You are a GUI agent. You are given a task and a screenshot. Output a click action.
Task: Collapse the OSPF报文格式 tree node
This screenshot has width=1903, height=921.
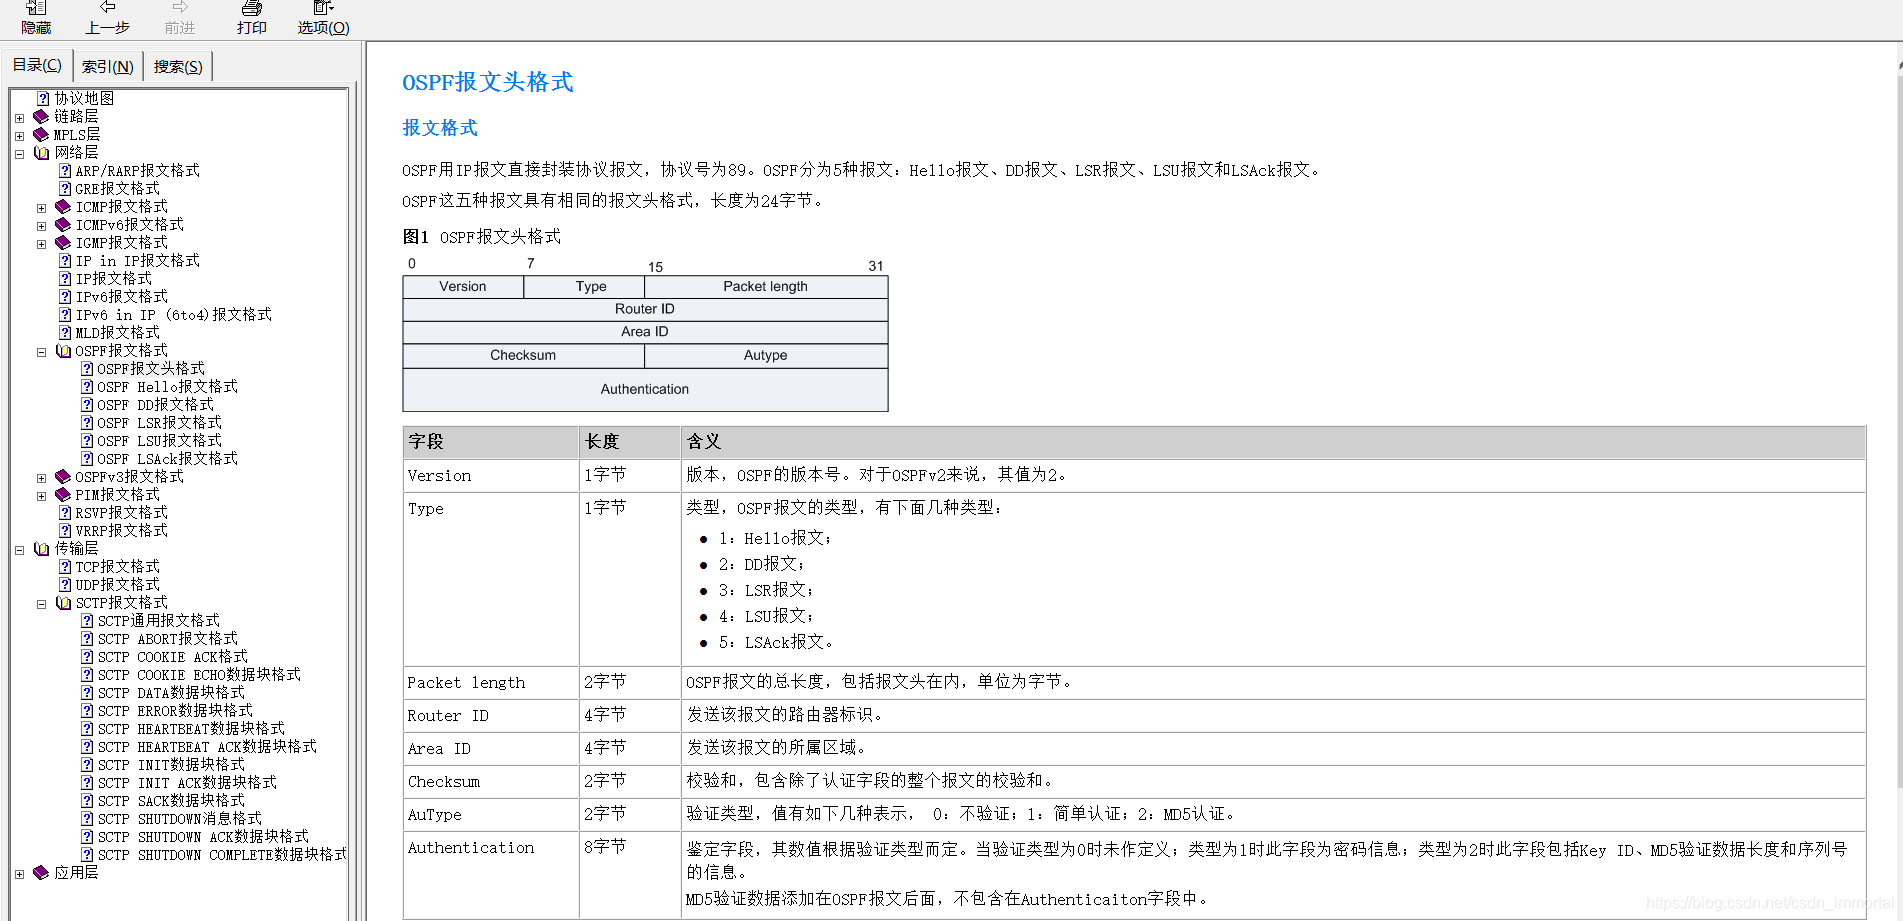(41, 352)
